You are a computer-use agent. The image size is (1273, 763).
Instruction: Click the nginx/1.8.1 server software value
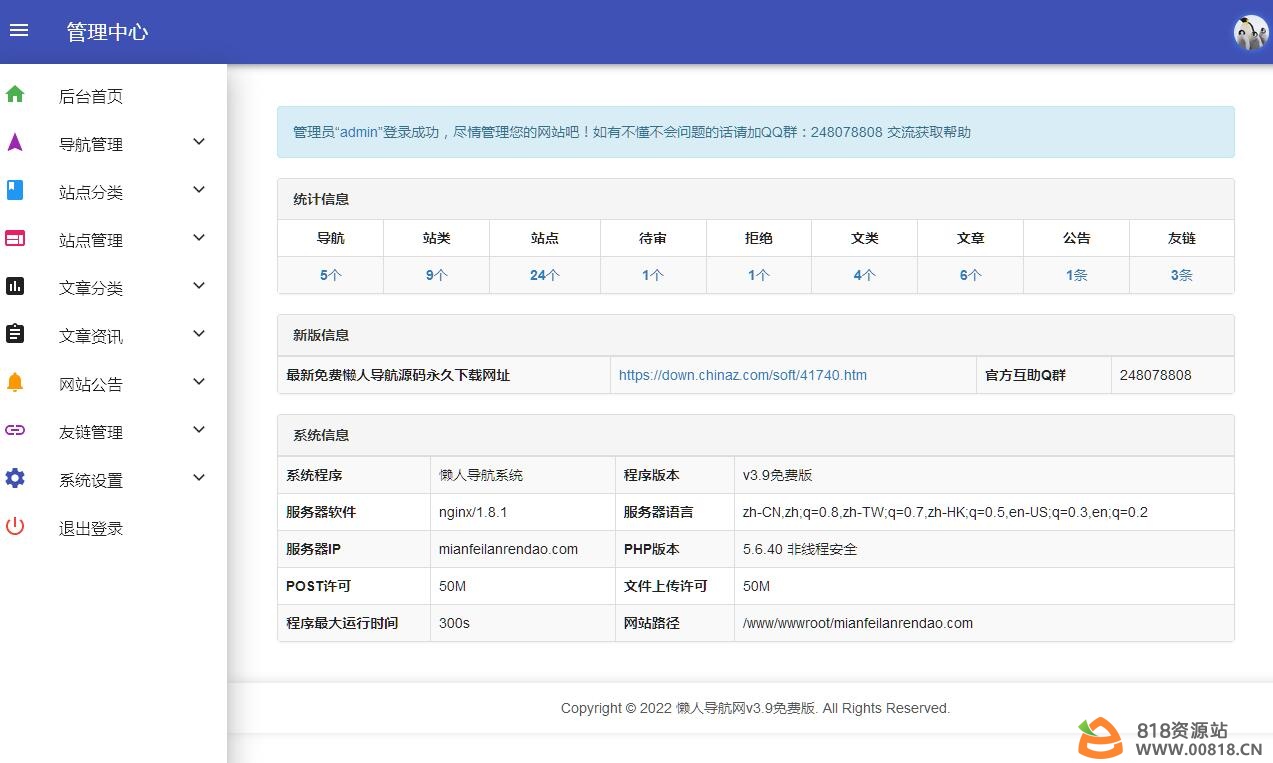pyautogui.click(x=473, y=512)
